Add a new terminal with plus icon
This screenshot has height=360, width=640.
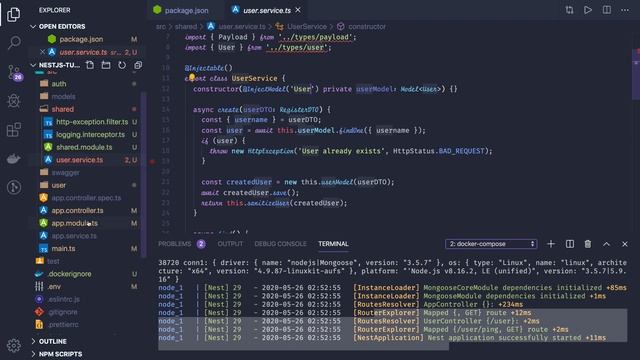(x=551, y=244)
